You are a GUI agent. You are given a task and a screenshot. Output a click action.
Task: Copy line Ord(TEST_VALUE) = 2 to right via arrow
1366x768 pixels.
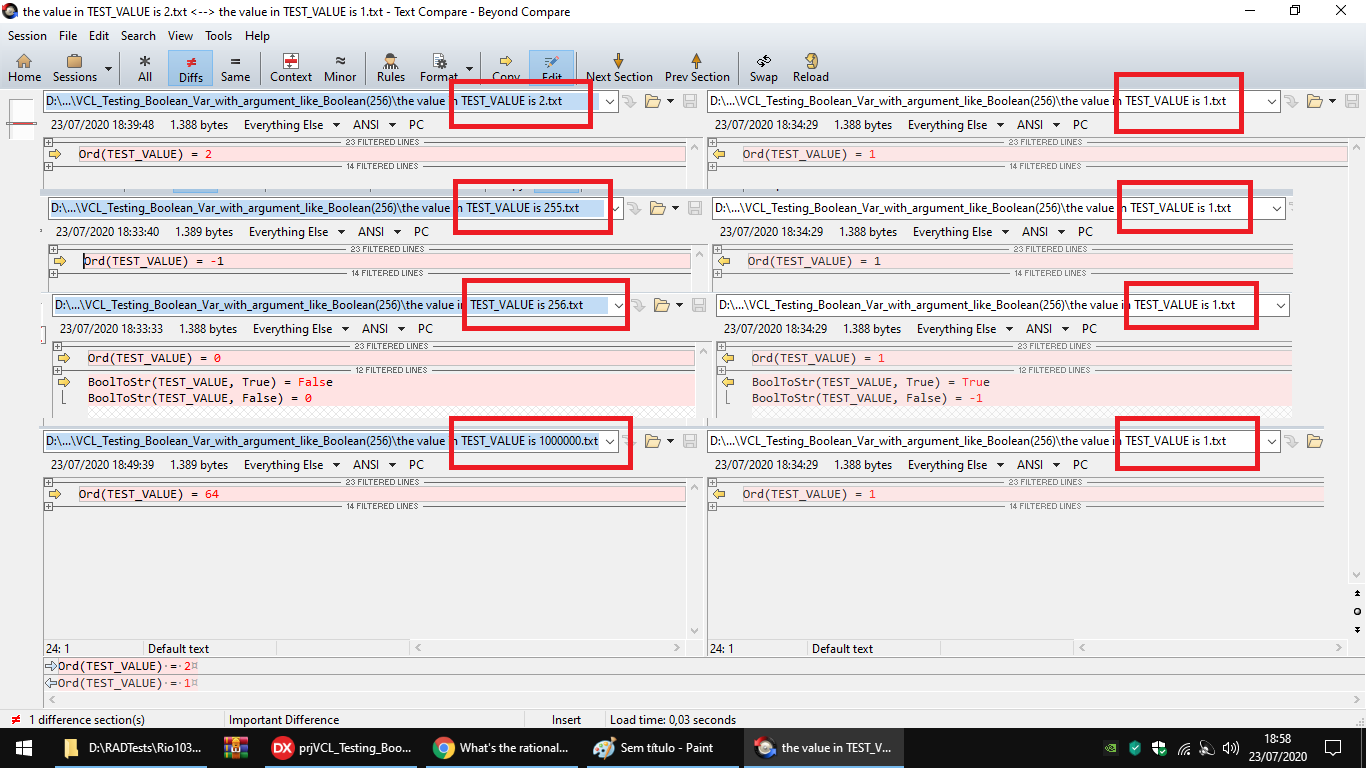click(56, 154)
